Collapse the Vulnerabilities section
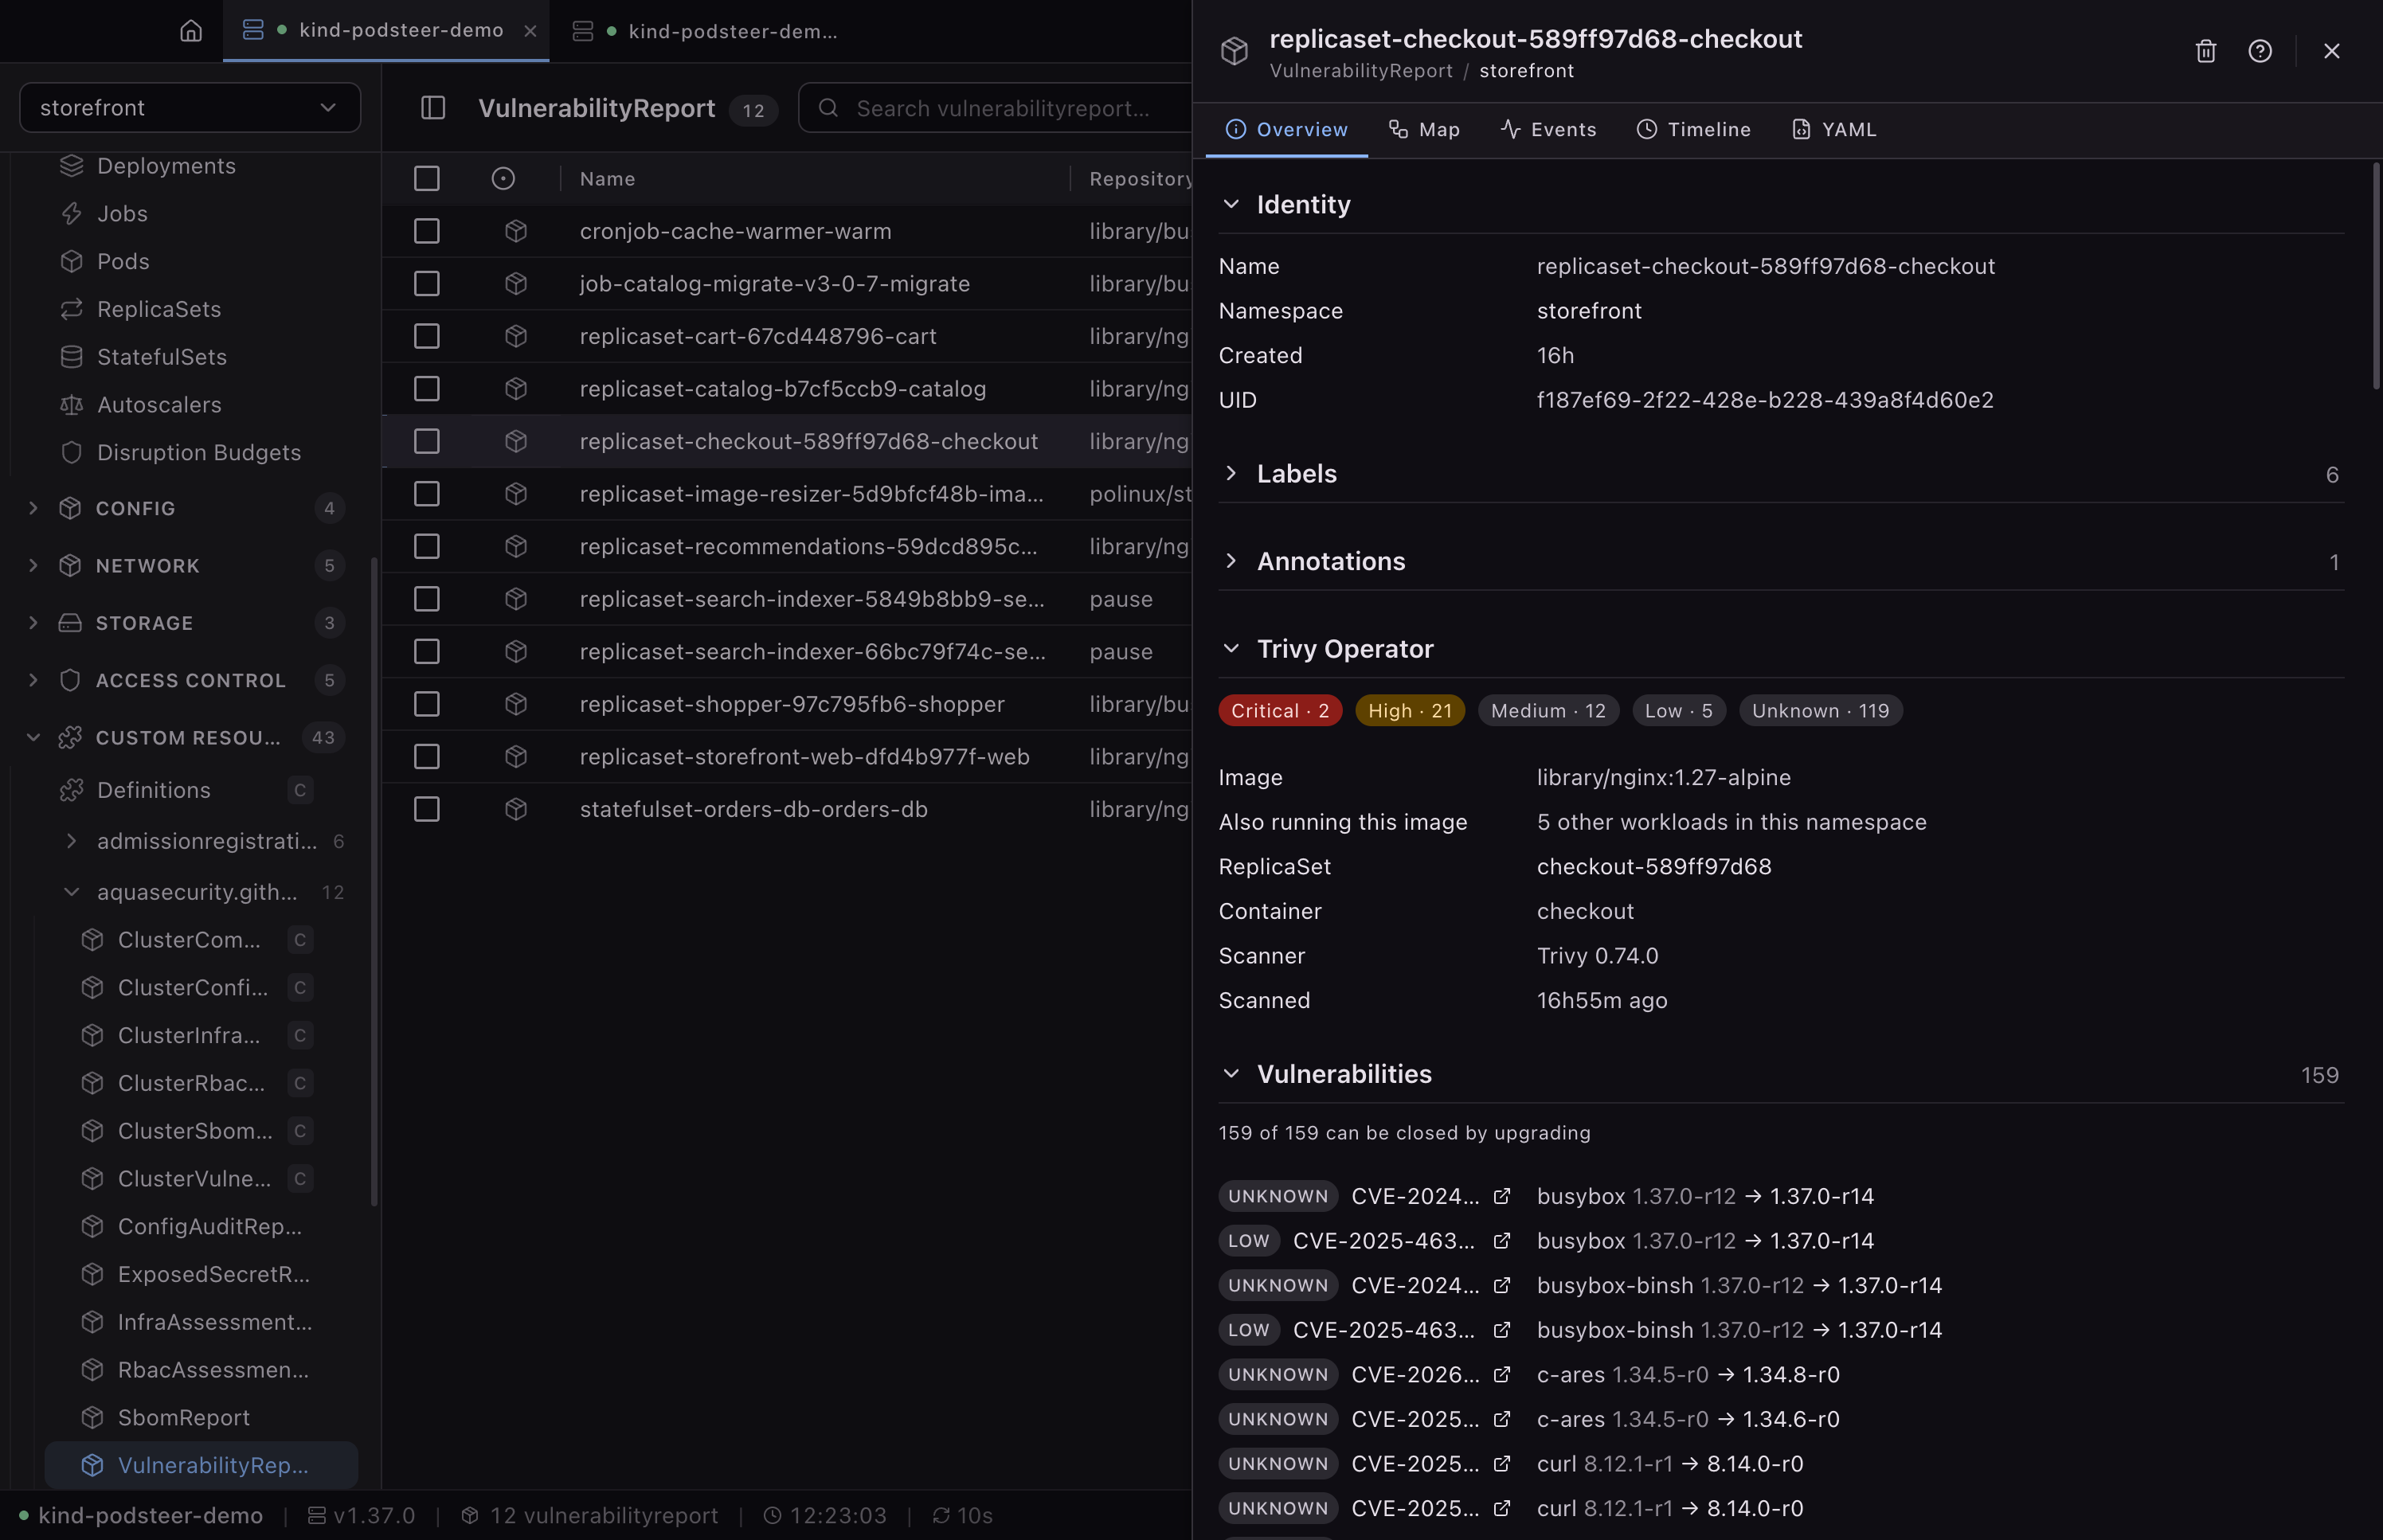Viewport: 2383px width, 1540px height. [x=1231, y=1074]
